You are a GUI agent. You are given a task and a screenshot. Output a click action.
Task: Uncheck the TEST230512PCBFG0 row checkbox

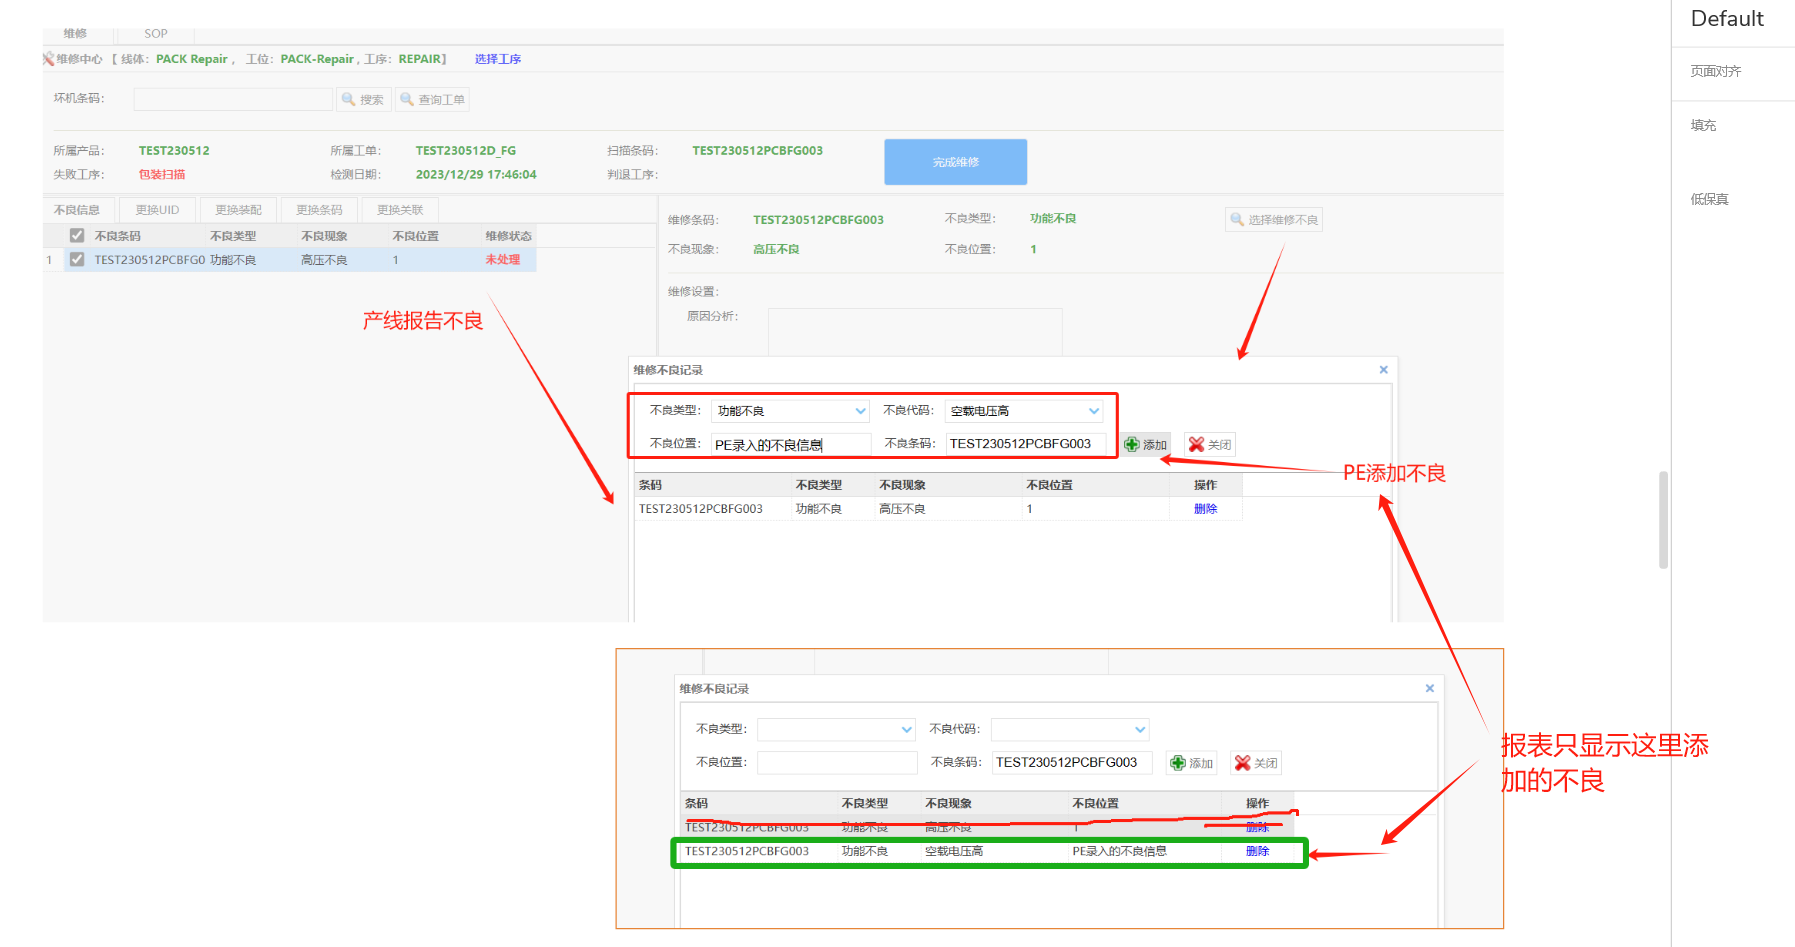(x=77, y=260)
